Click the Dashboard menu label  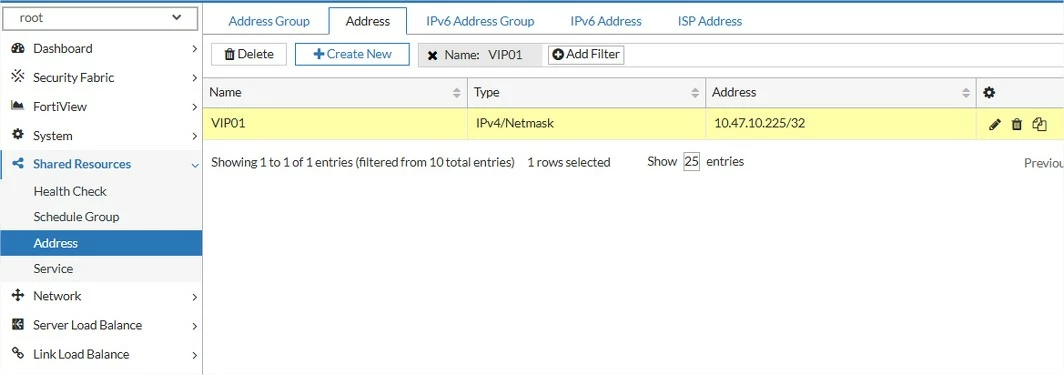62,48
